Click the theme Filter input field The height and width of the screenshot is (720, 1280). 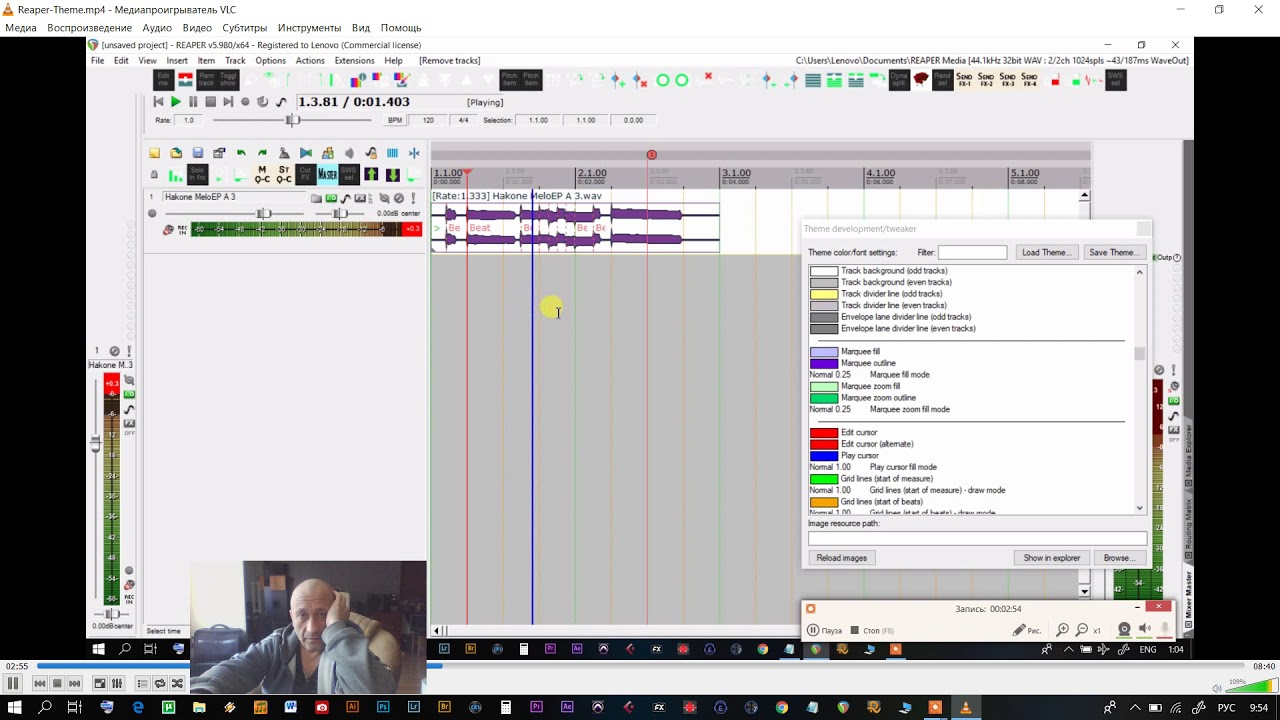pos(972,253)
